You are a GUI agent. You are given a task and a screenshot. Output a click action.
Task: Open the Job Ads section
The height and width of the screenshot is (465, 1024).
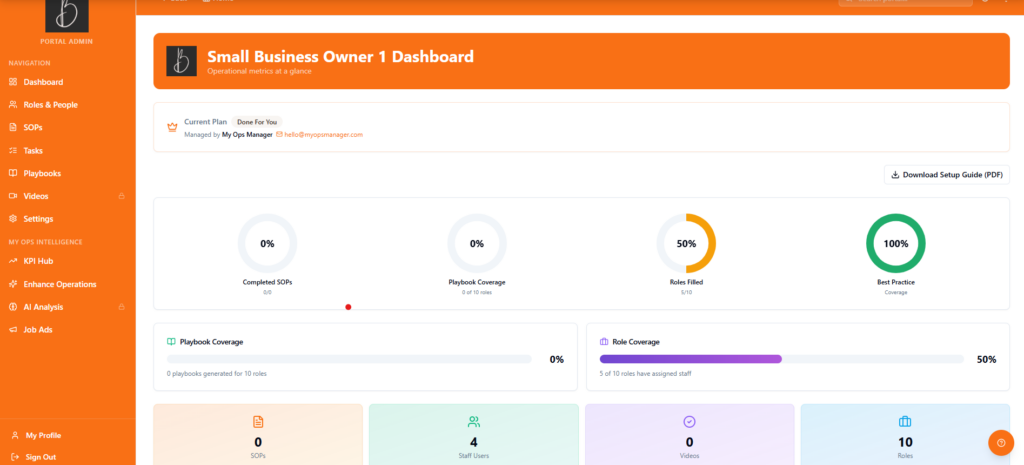(x=40, y=329)
